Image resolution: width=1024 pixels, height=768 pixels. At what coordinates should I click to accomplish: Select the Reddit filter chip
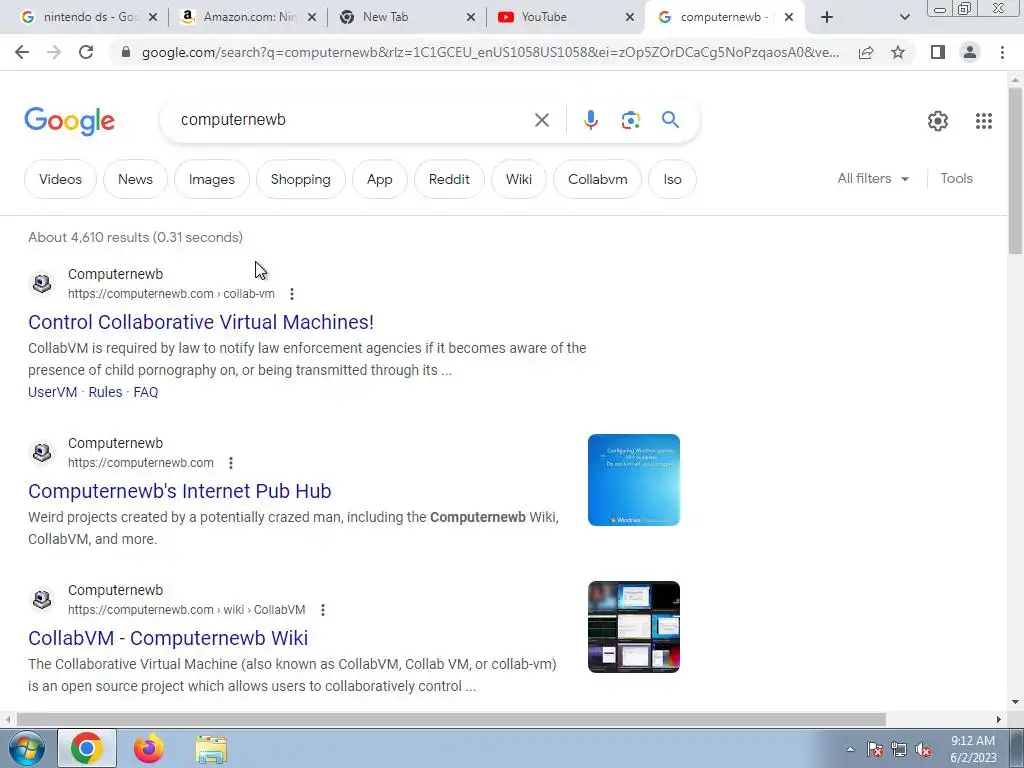point(449,179)
